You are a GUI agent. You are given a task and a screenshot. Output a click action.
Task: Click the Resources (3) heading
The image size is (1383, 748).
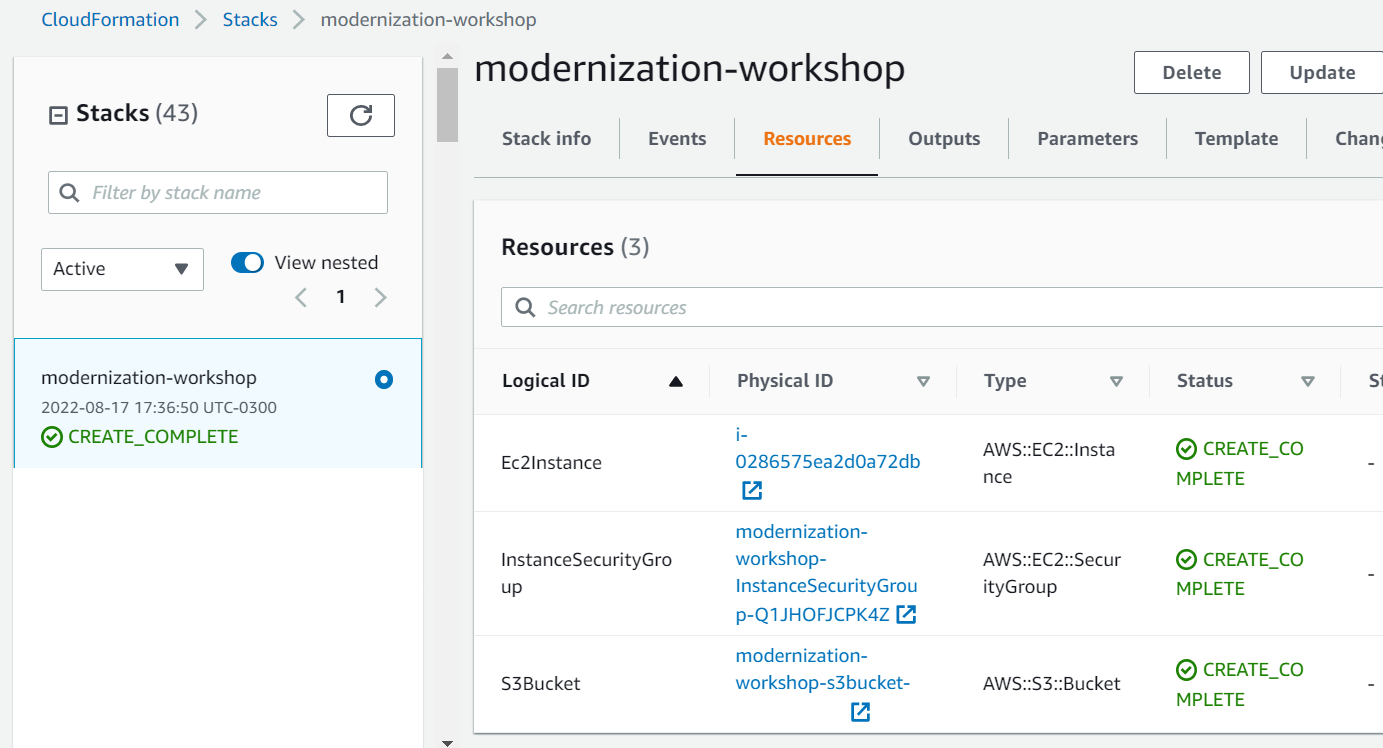575,247
